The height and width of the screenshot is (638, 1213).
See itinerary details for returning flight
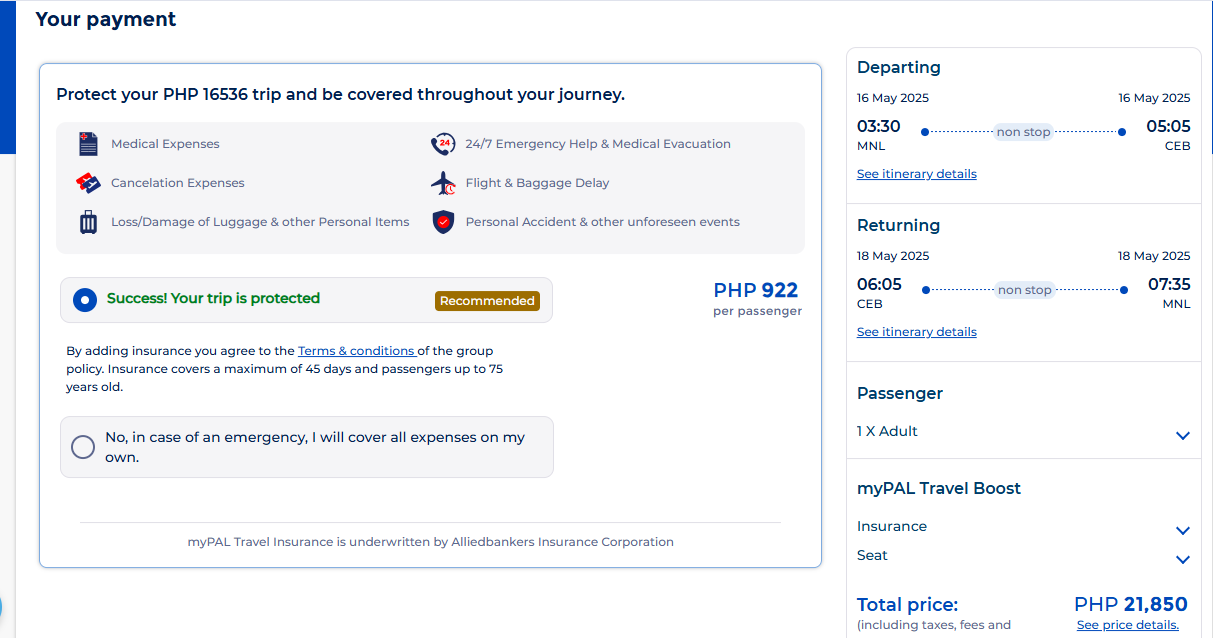coord(916,332)
